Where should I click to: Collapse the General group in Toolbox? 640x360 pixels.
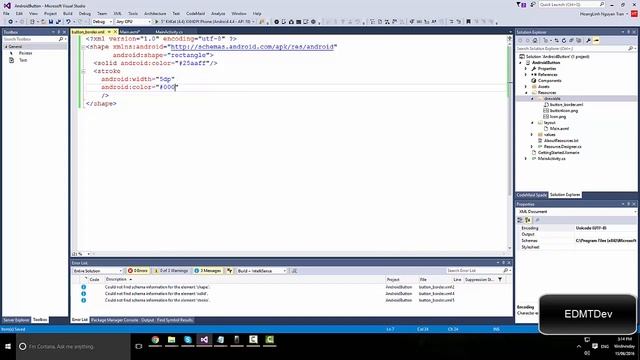(6, 47)
